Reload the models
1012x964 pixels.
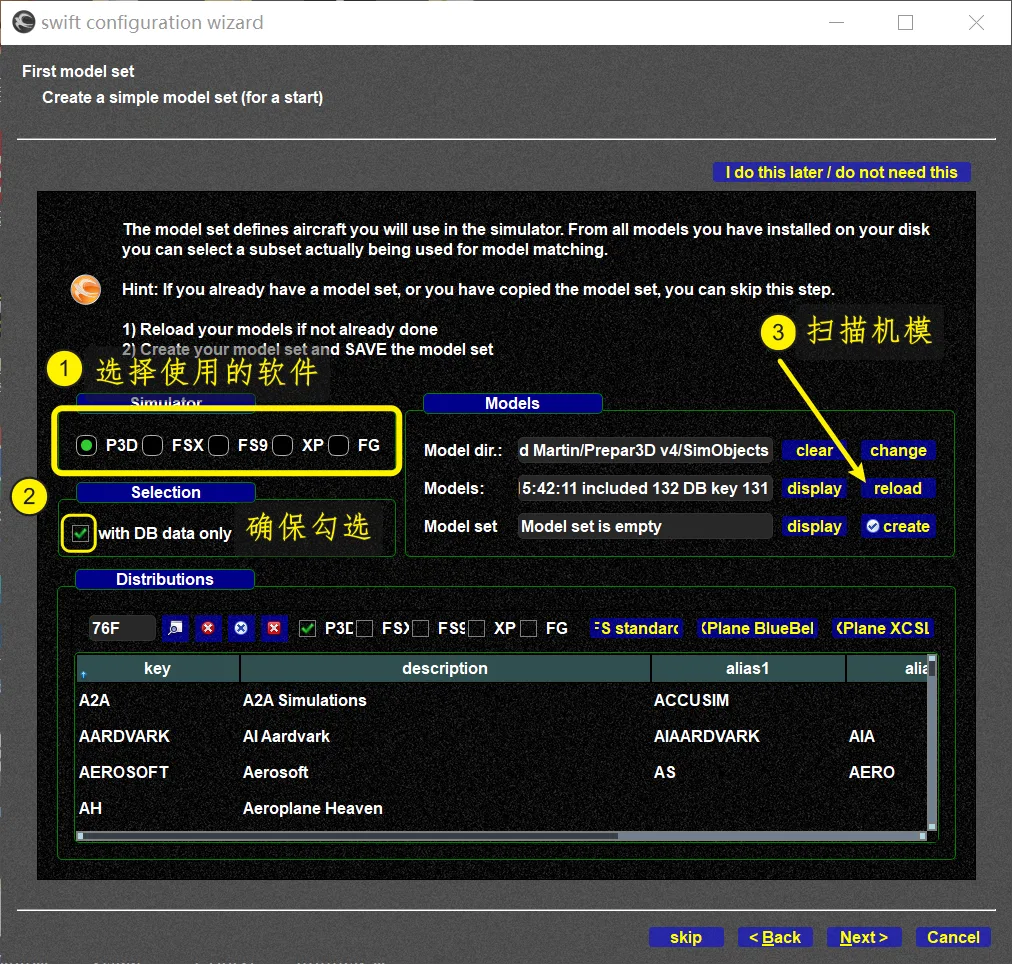pyautogui.click(x=898, y=488)
